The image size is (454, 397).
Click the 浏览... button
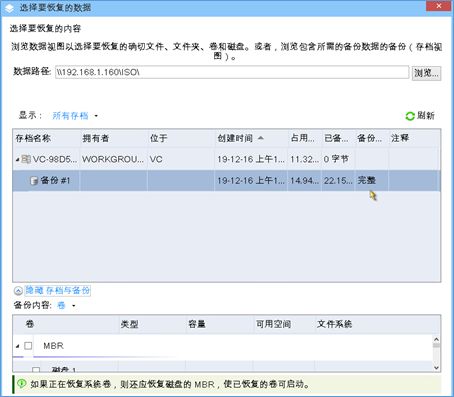pyautogui.click(x=426, y=73)
